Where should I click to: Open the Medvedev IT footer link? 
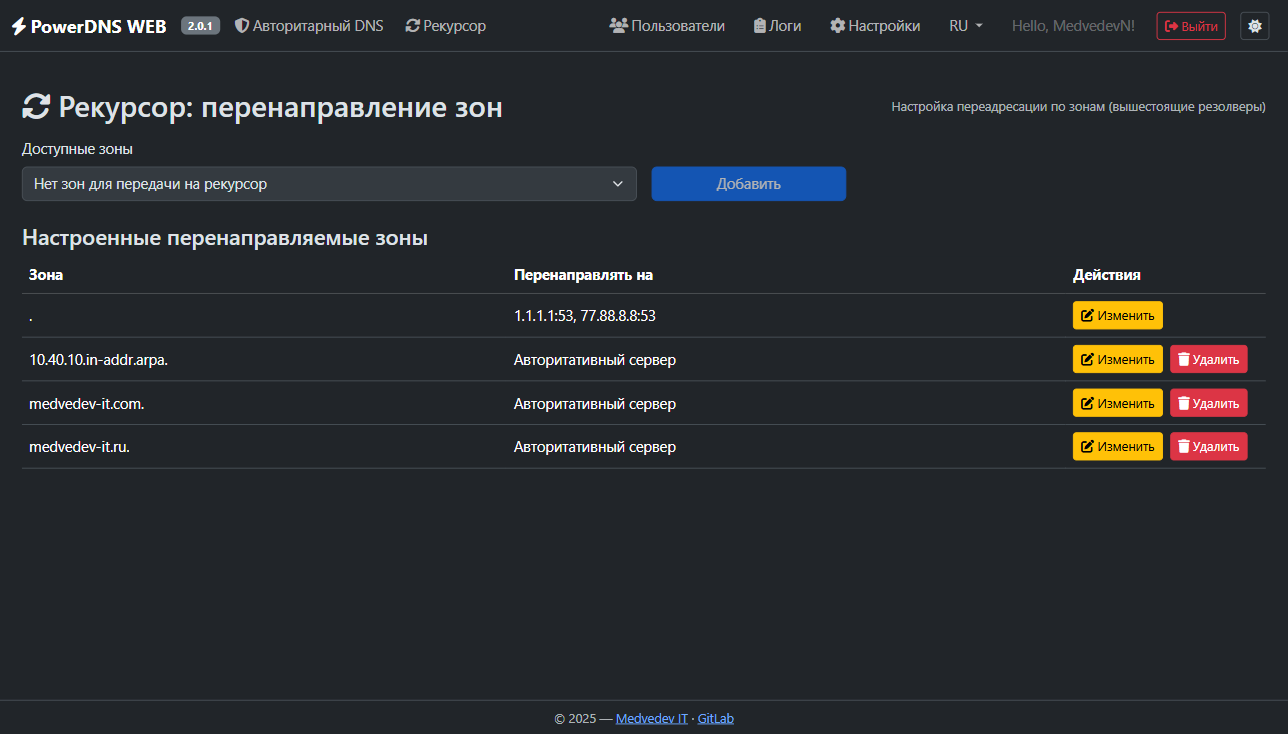pos(651,718)
